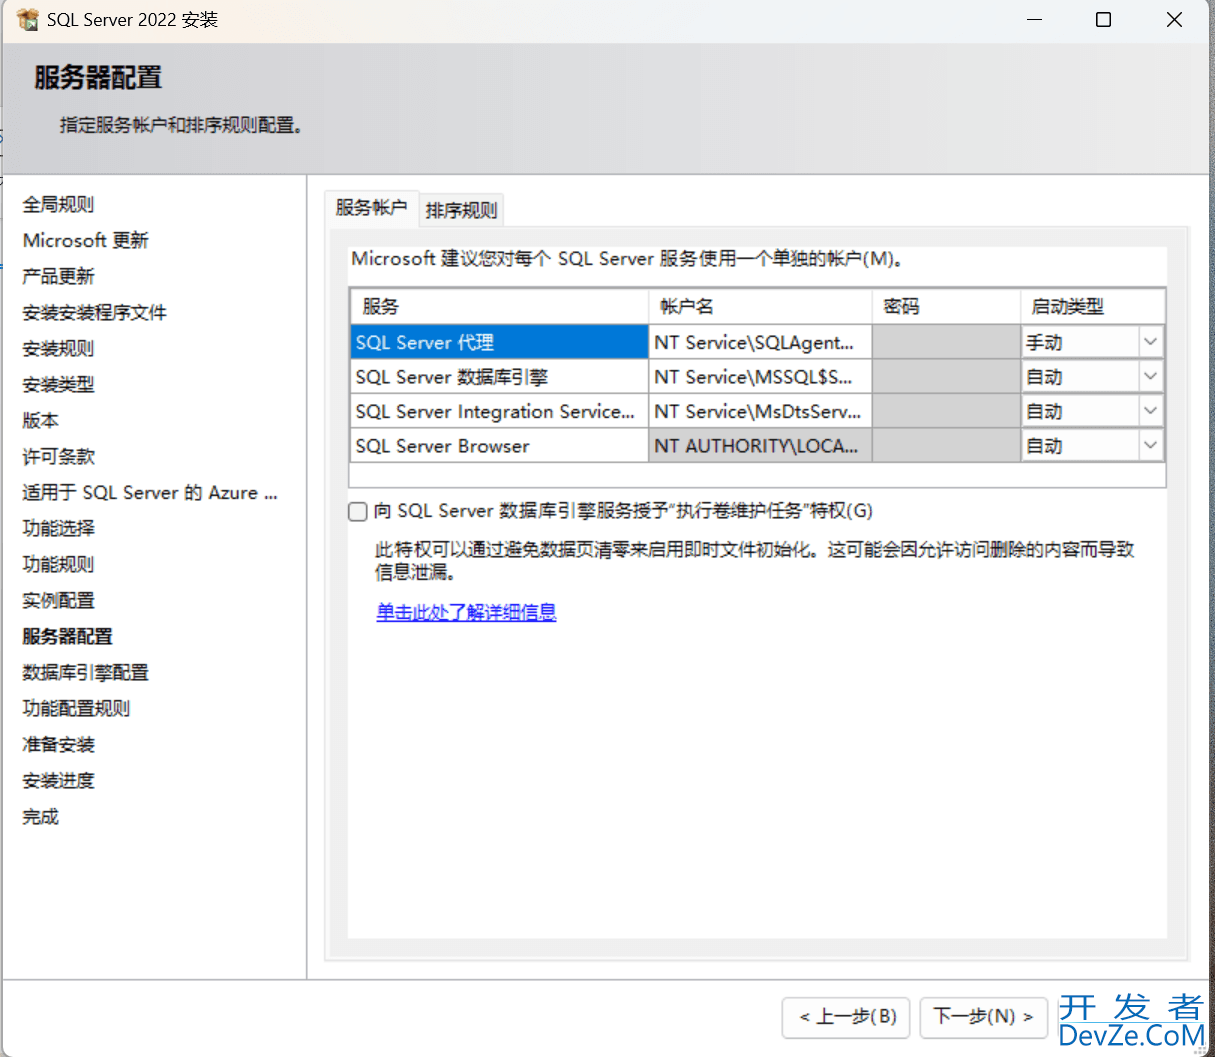The image size is (1215, 1057).
Task: Go to 功能配置规则 step in sidebar
Action: pyautogui.click(x=76, y=708)
